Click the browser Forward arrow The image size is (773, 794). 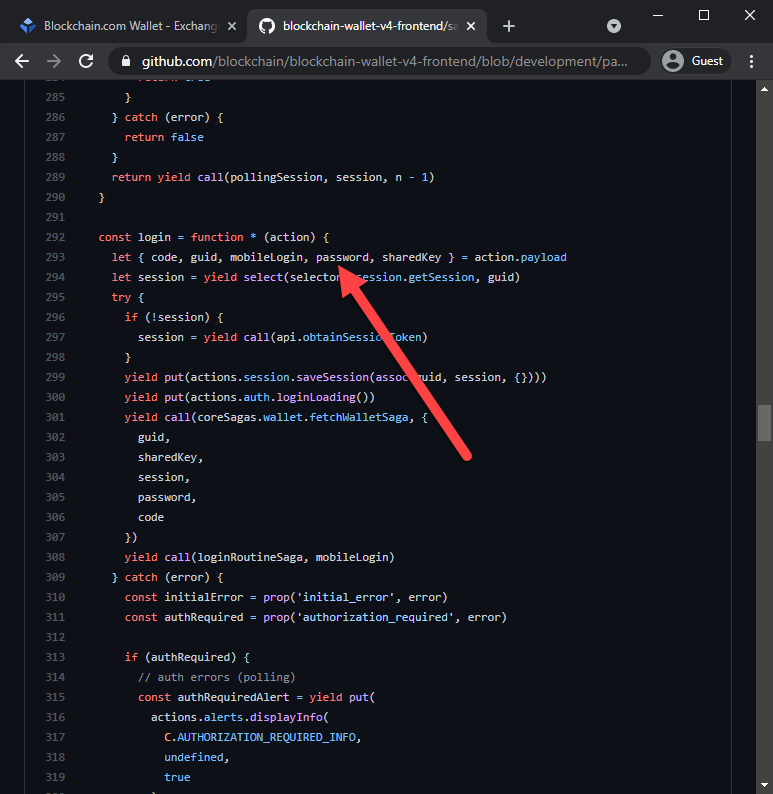coord(54,61)
